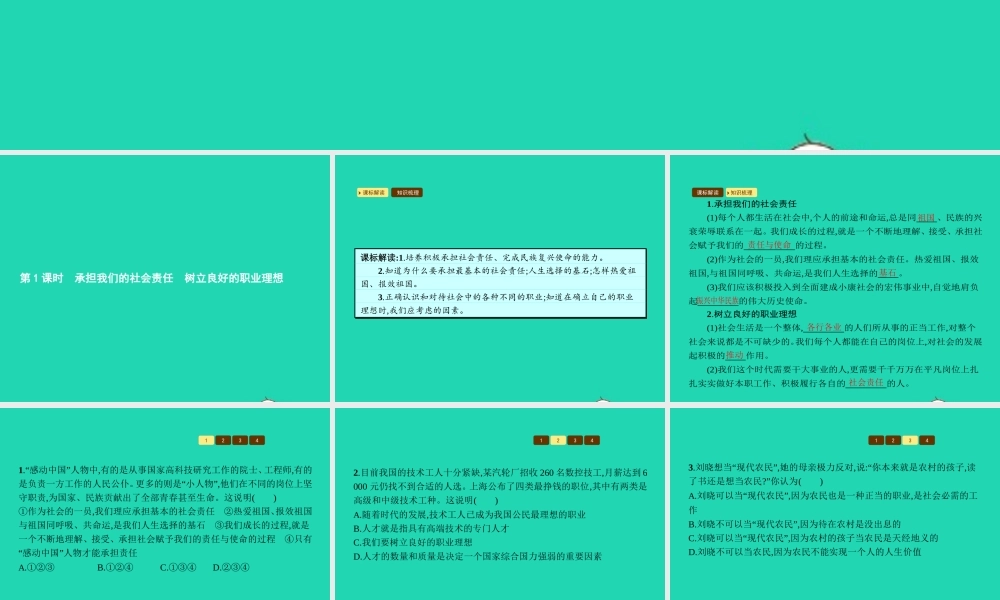Viewport: 1000px width, 600px height.
Task: Click option 'C.我们要树立良好的职业理想'
Action: [x=413, y=543]
